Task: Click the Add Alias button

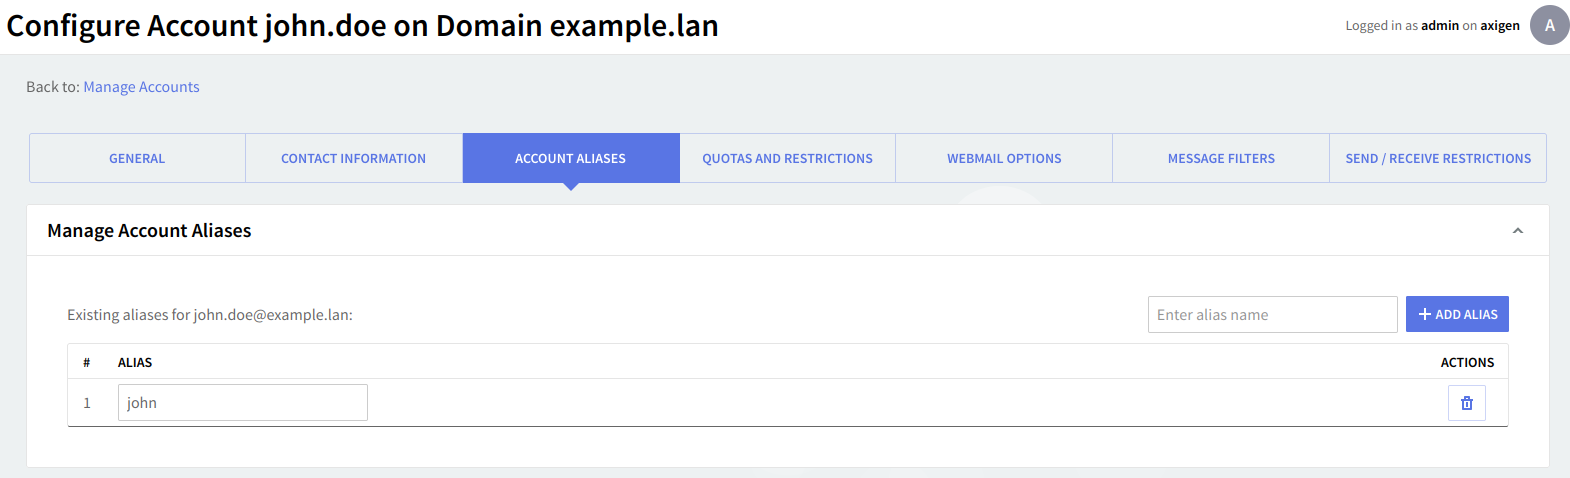Action: (x=1457, y=314)
